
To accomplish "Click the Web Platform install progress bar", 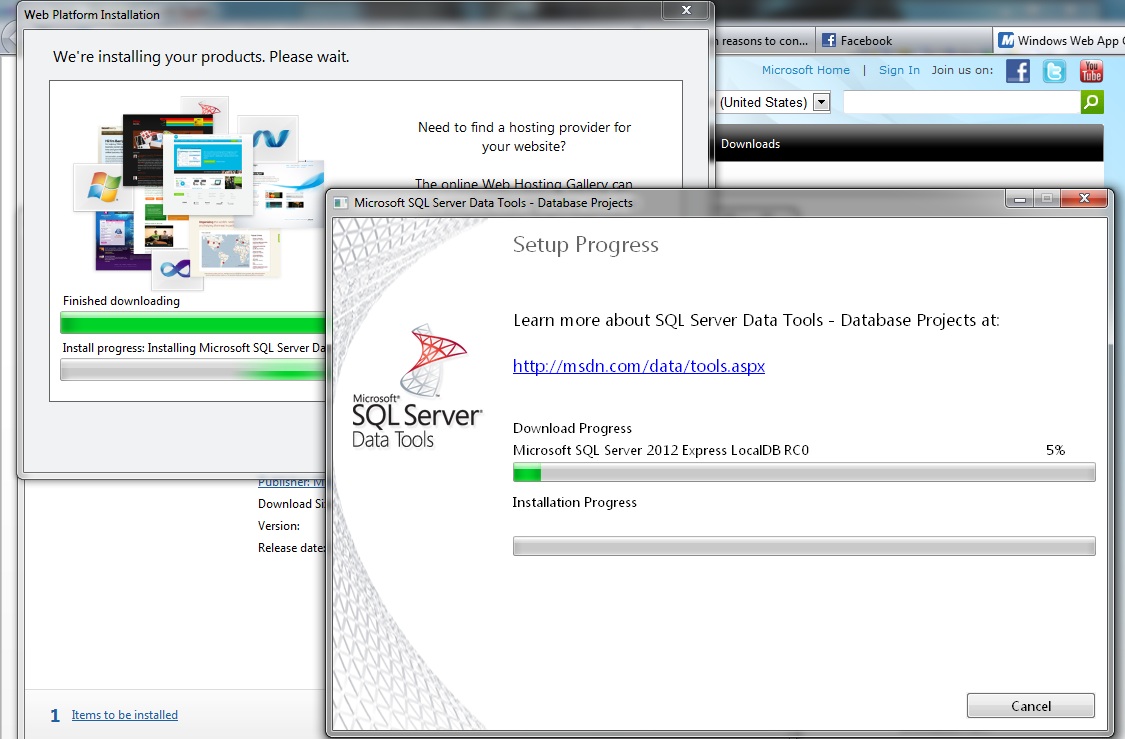I will click(x=193, y=370).
